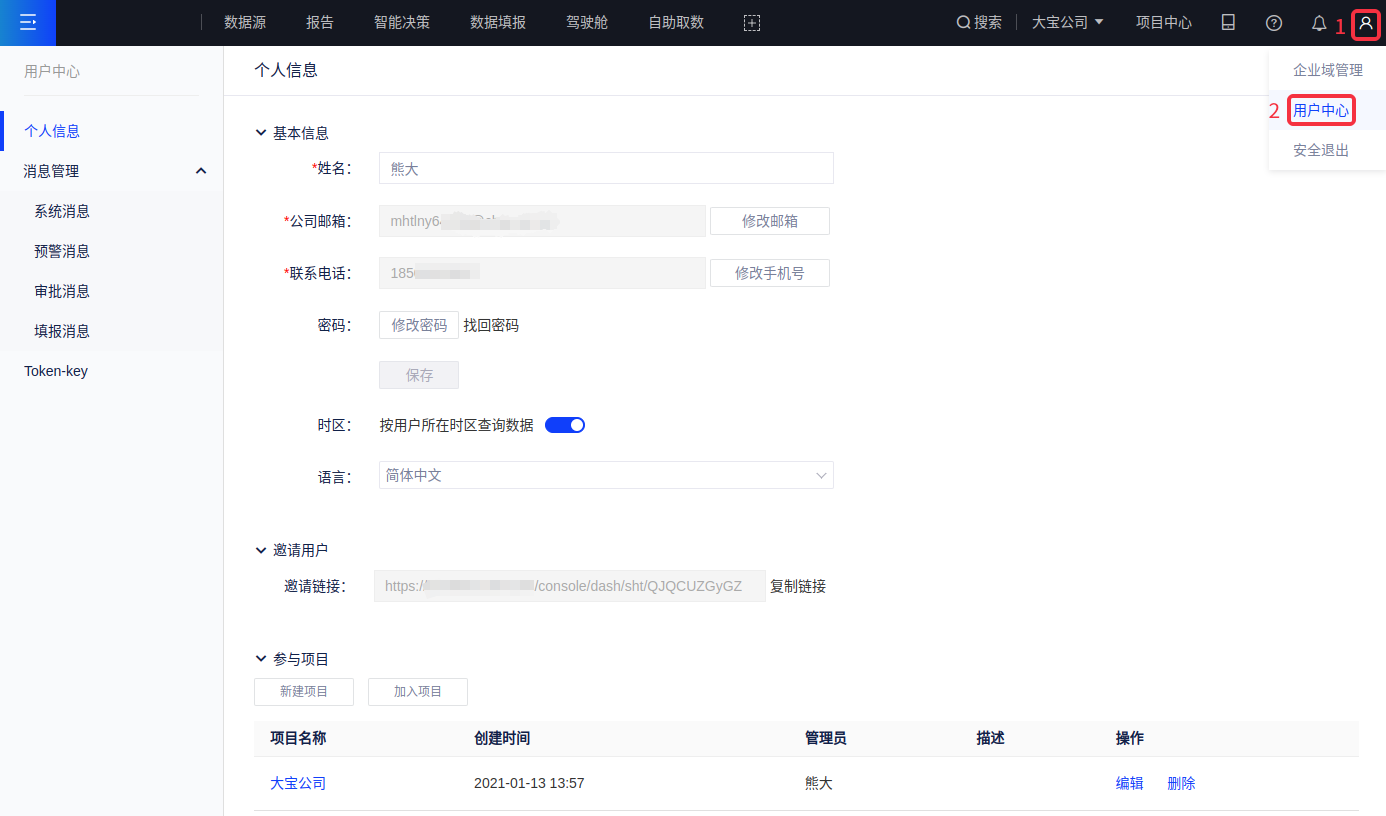Open the 大宝公司 company switcher dropdown
Screen dimensions: 1386x816
tap(1067, 22)
